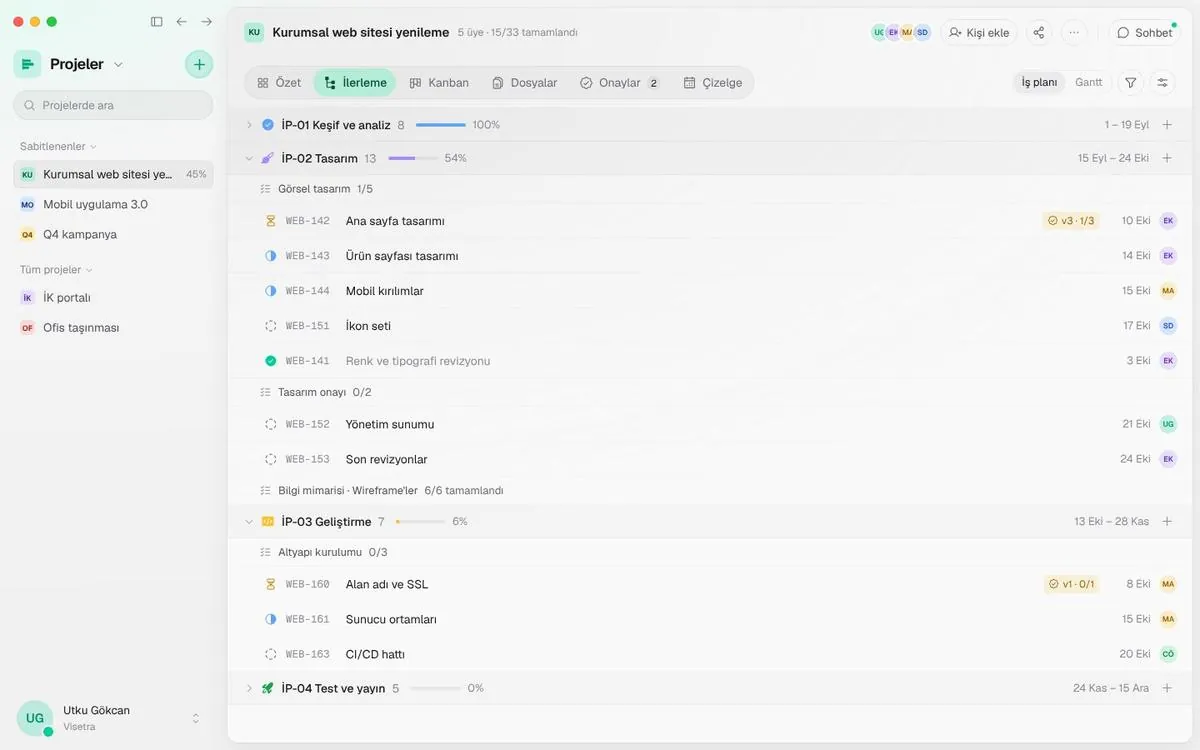
Task: Collapse the Sabitlenenler group
Action: [58, 146]
